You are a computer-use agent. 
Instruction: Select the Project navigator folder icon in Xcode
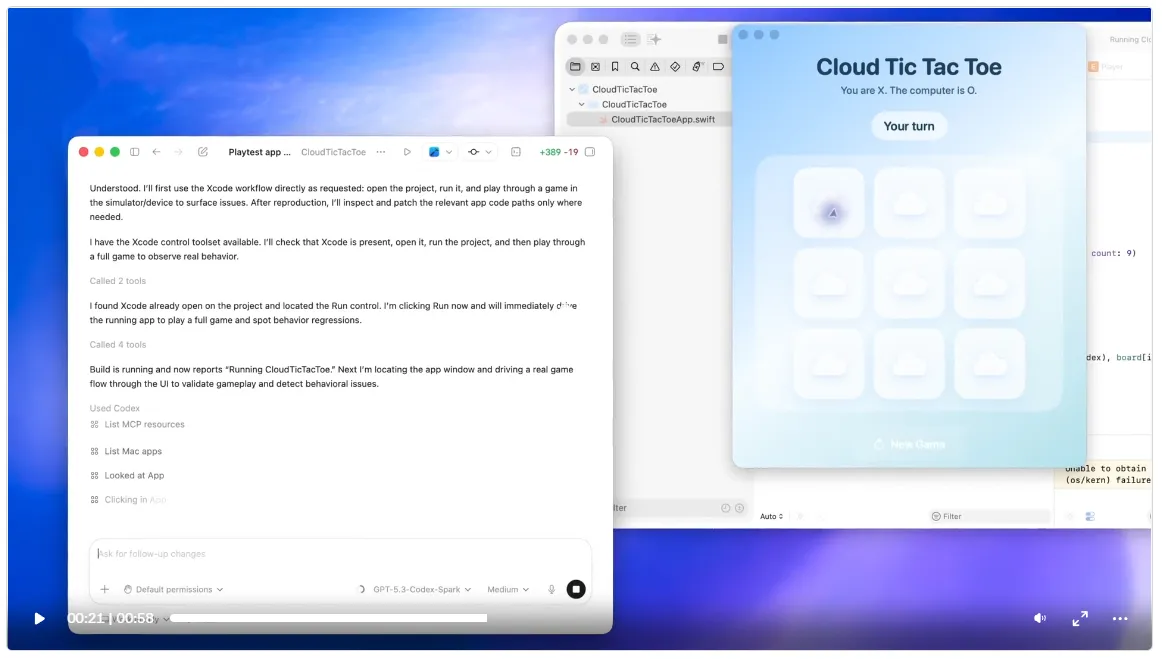pos(575,67)
